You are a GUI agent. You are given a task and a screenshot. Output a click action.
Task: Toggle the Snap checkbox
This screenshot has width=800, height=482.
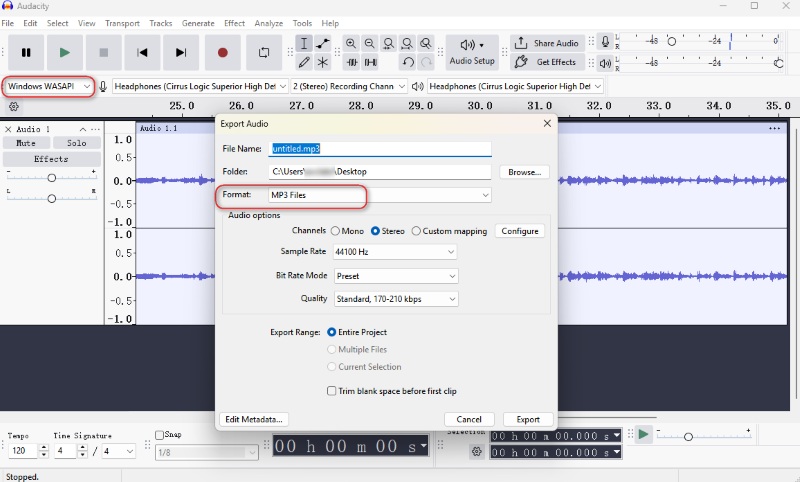[x=160, y=435]
